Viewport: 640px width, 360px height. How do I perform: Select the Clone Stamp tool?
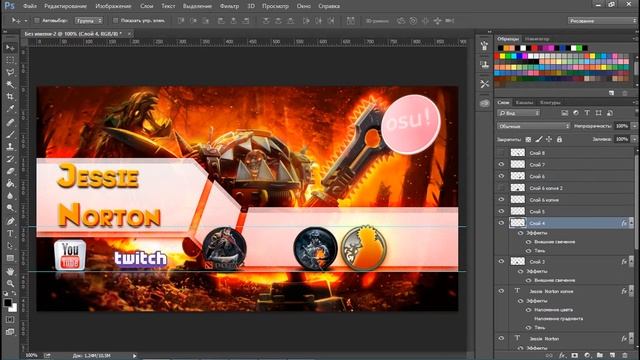[x=10, y=147]
